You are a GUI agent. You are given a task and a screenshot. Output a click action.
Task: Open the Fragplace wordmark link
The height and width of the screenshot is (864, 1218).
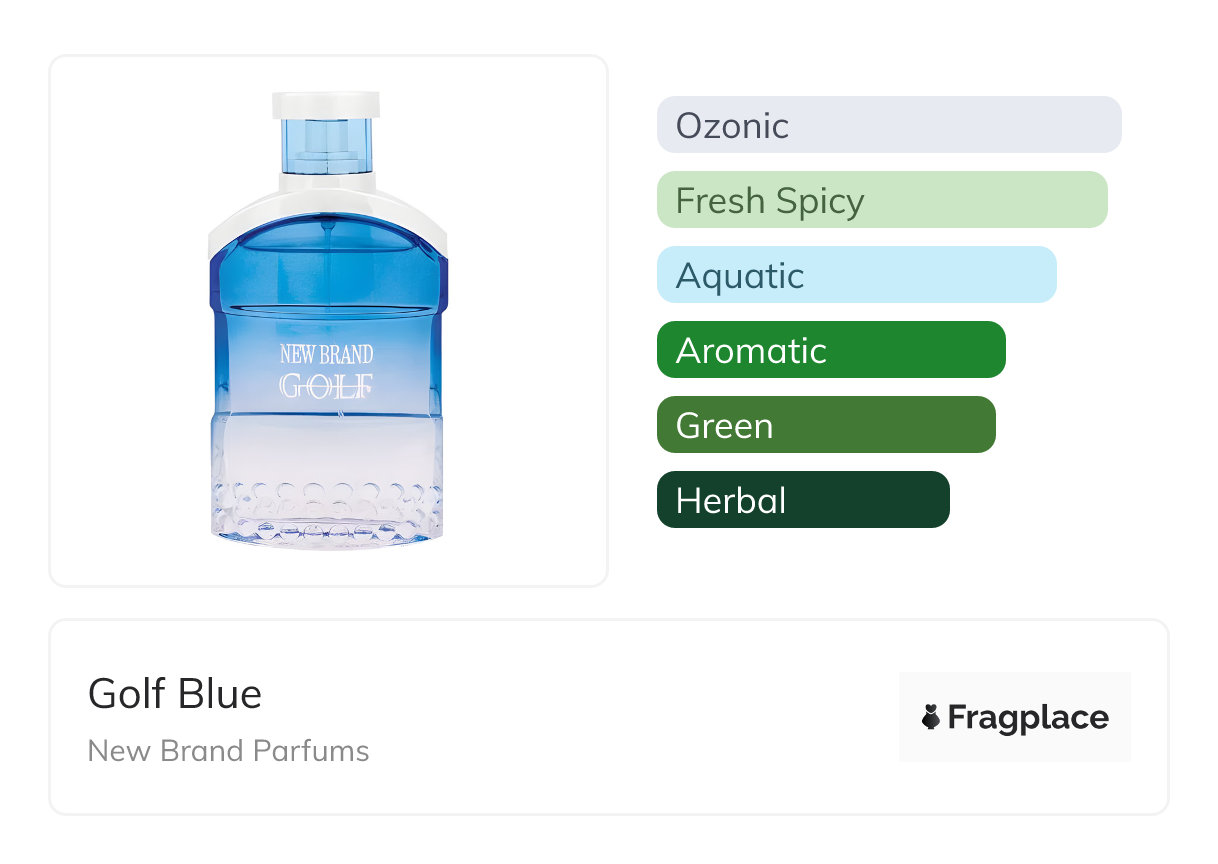click(x=1028, y=717)
